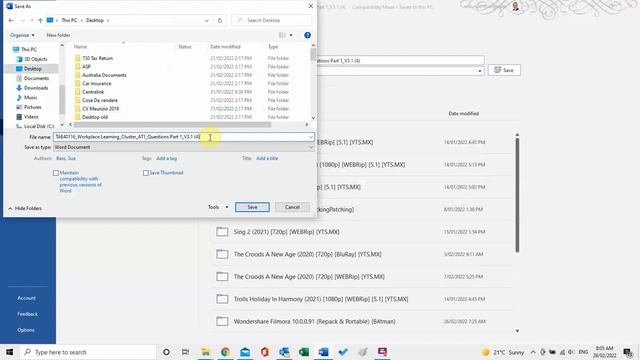Show hidden system tray icons
The image size is (640, 360).
pos(533,352)
